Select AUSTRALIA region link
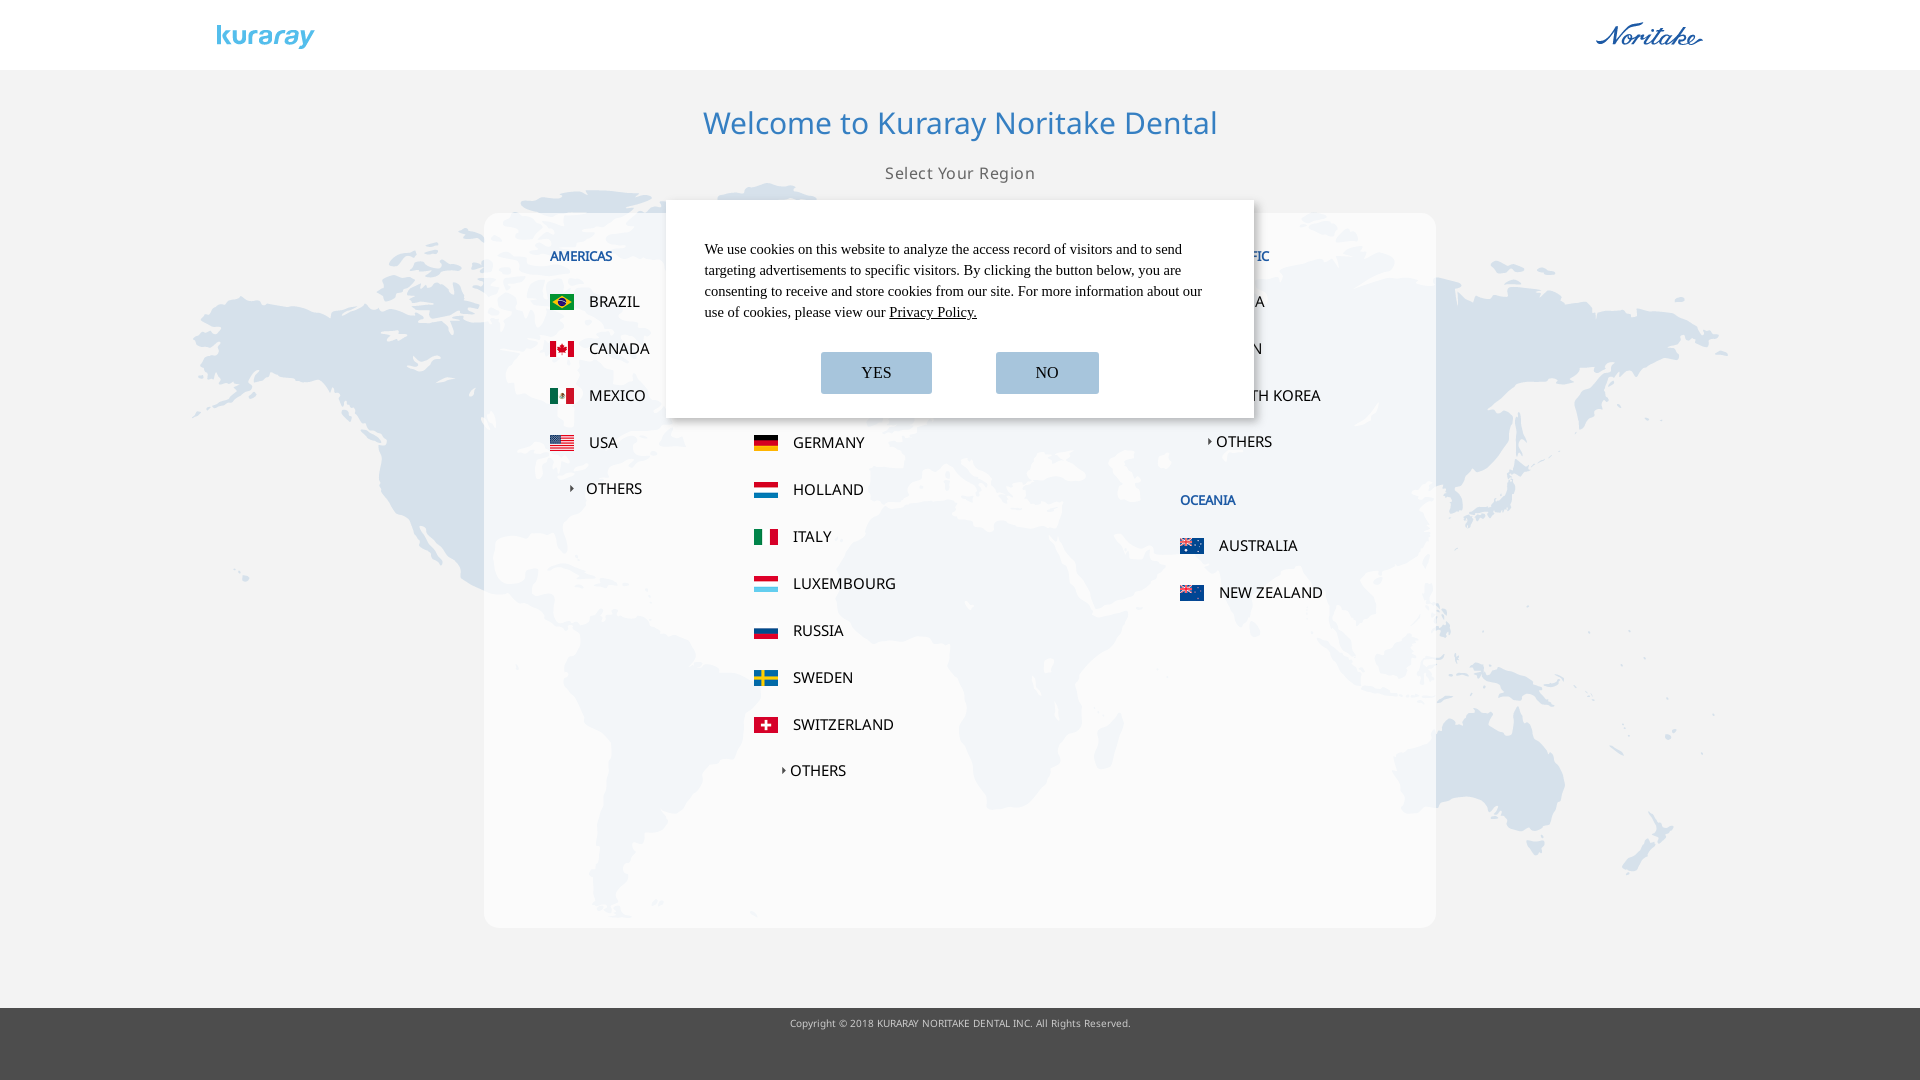Image resolution: width=1920 pixels, height=1080 pixels. 1258,545
